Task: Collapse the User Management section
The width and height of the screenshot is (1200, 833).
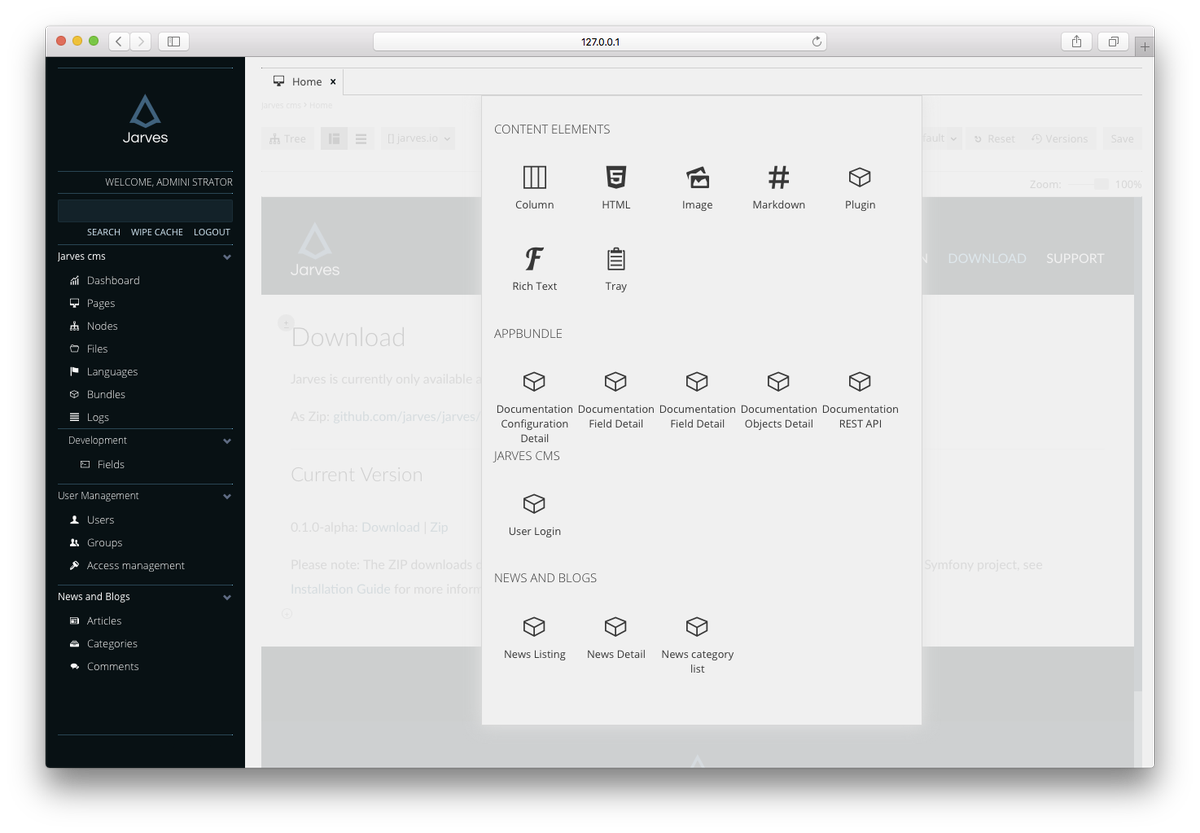Action: pyautogui.click(x=227, y=496)
